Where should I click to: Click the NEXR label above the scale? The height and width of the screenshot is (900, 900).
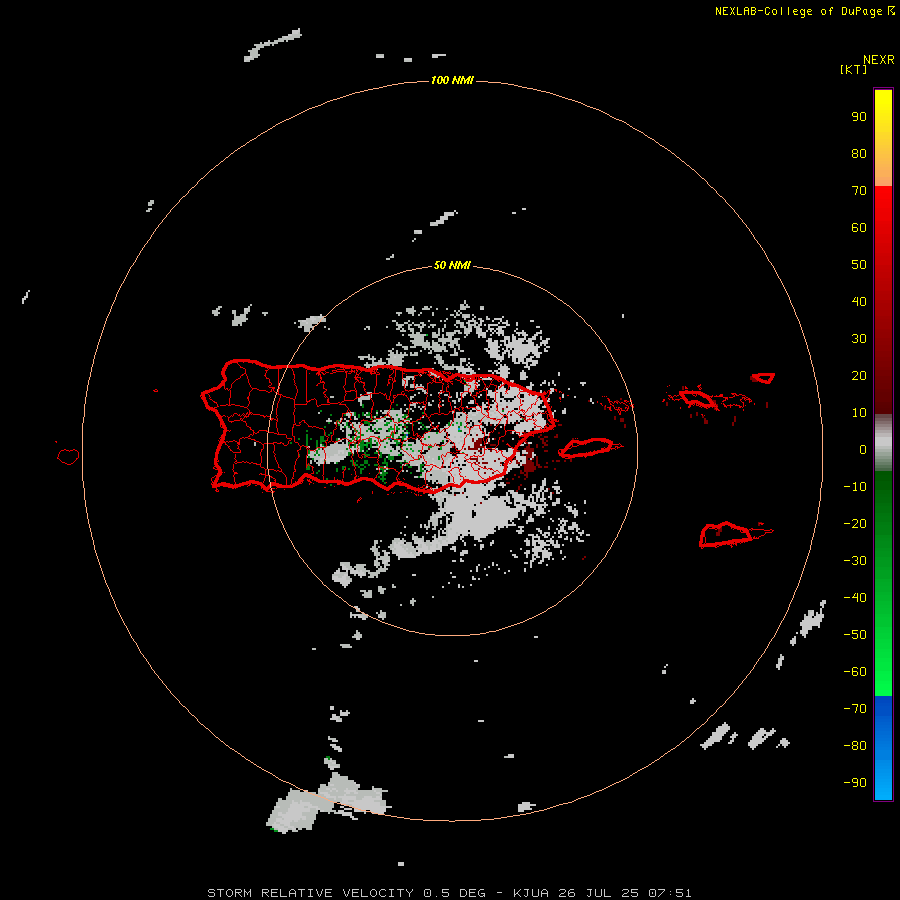[878, 60]
